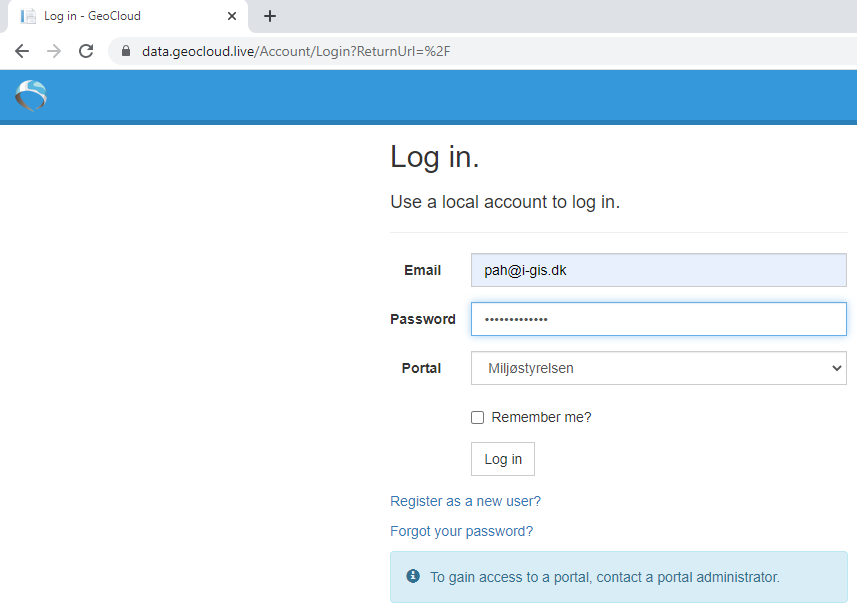Image resolution: width=857 pixels, height=616 pixels.
Task: Click the info icon in the portal notice
Action: point(413,576)
